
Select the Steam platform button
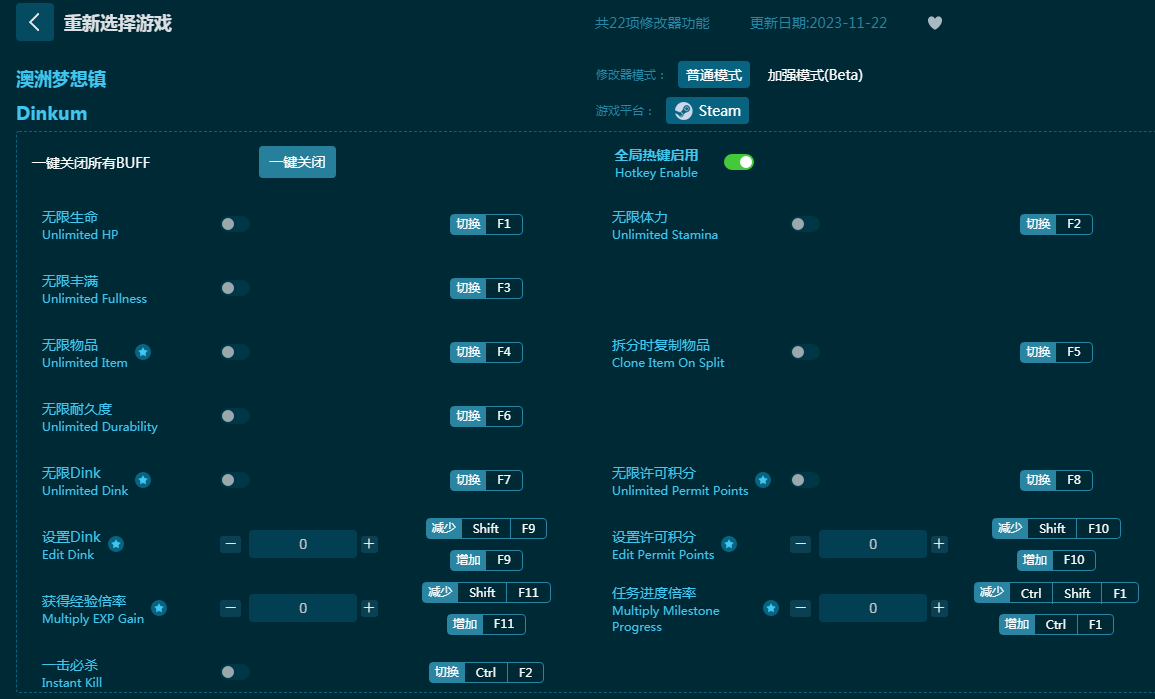click(707, 111)
